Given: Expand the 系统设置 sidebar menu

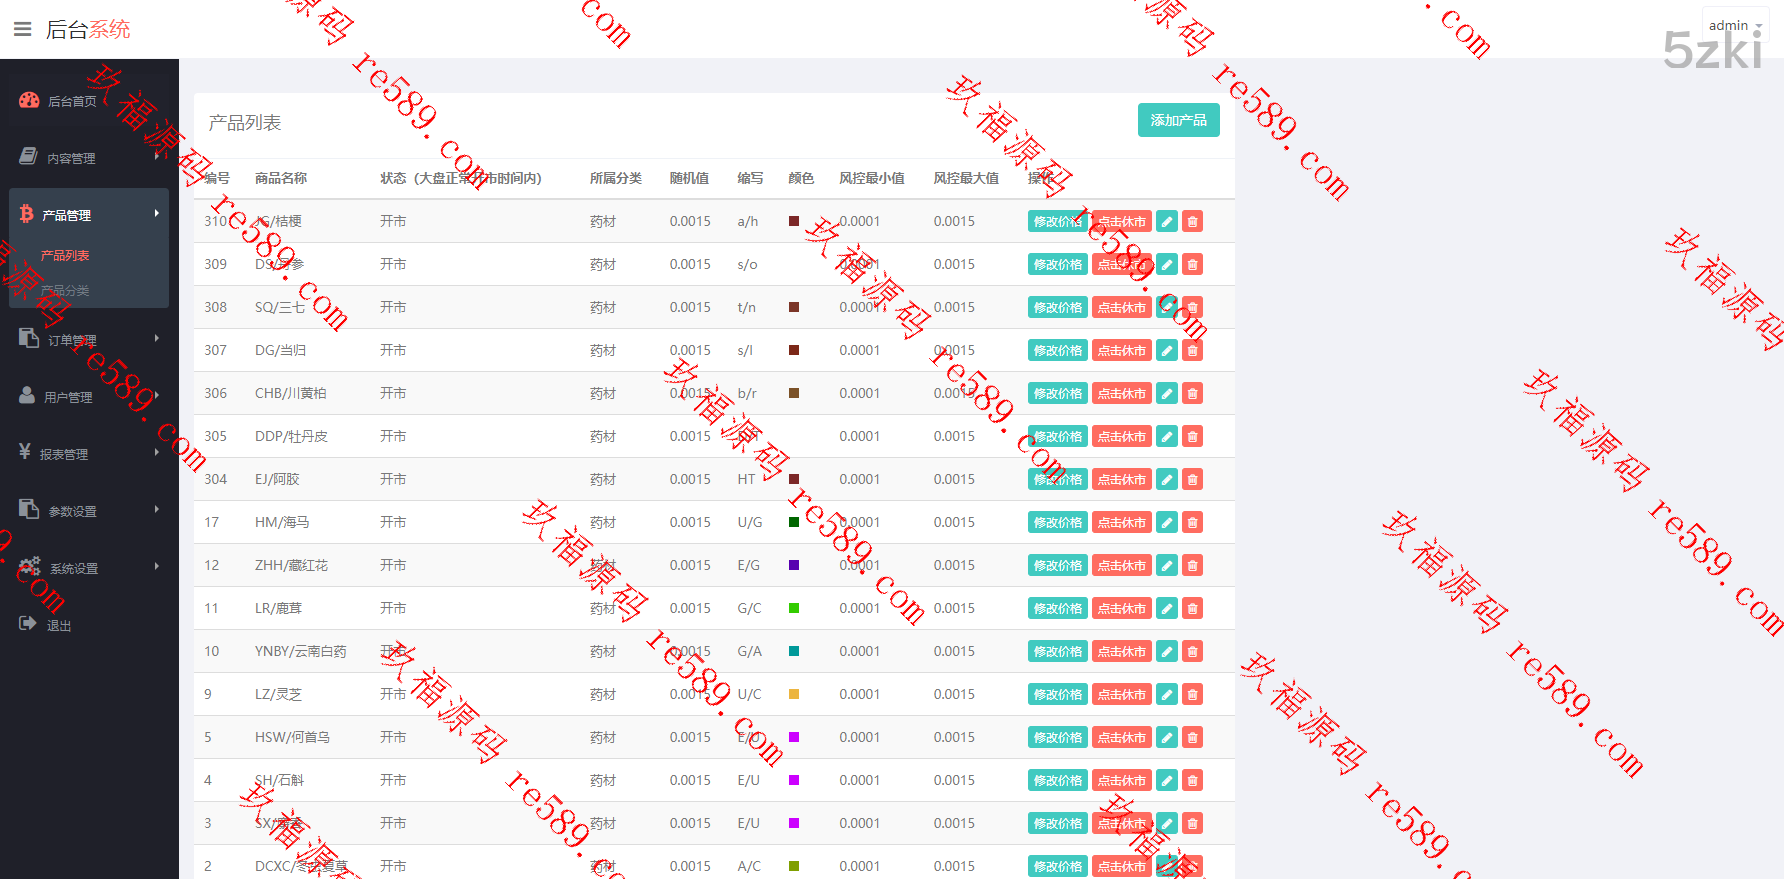Looking at the screenshot, I should [x=88, y=568].
